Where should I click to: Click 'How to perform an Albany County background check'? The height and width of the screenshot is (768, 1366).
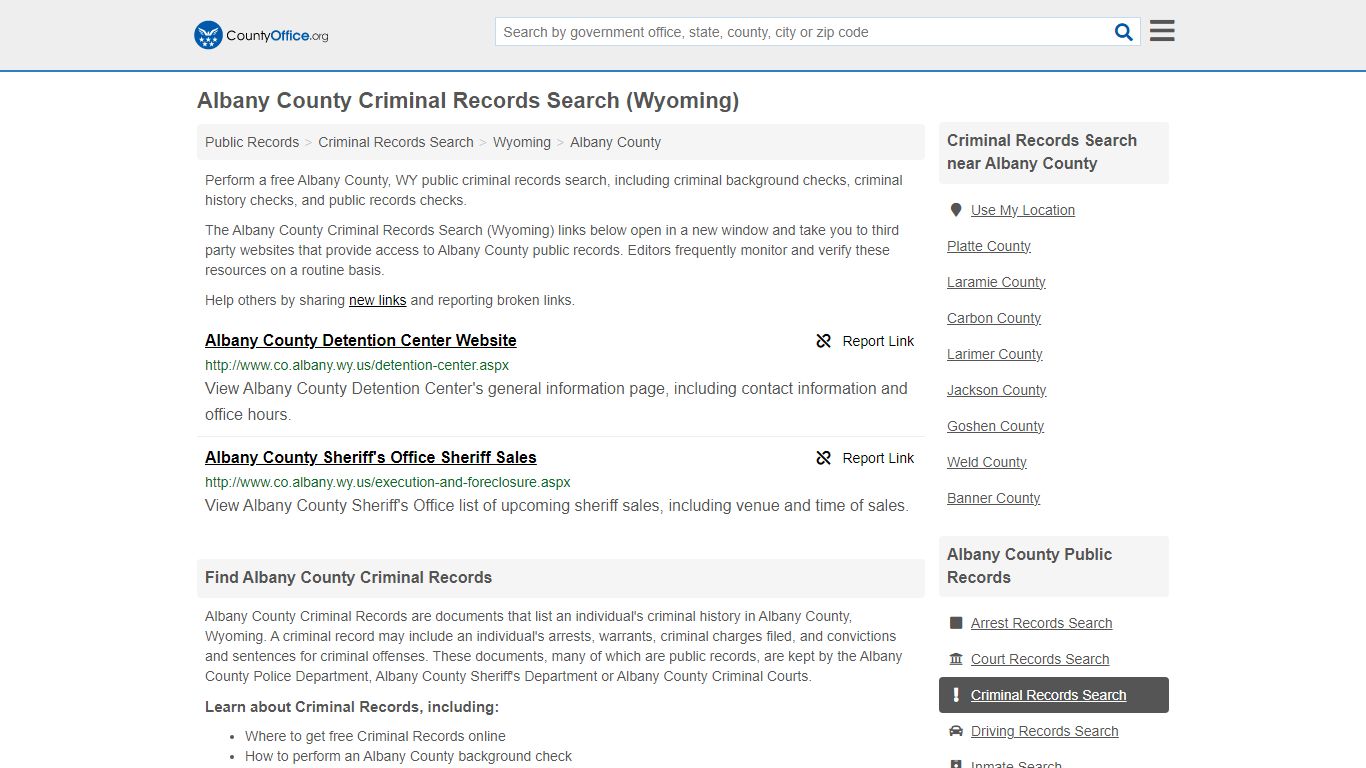pos(409,756)
